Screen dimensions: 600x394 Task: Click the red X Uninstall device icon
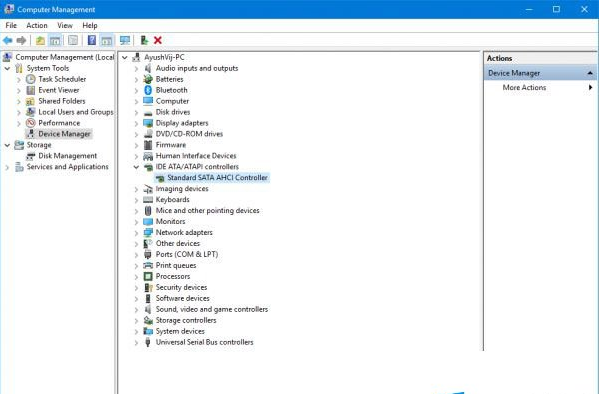158,40
